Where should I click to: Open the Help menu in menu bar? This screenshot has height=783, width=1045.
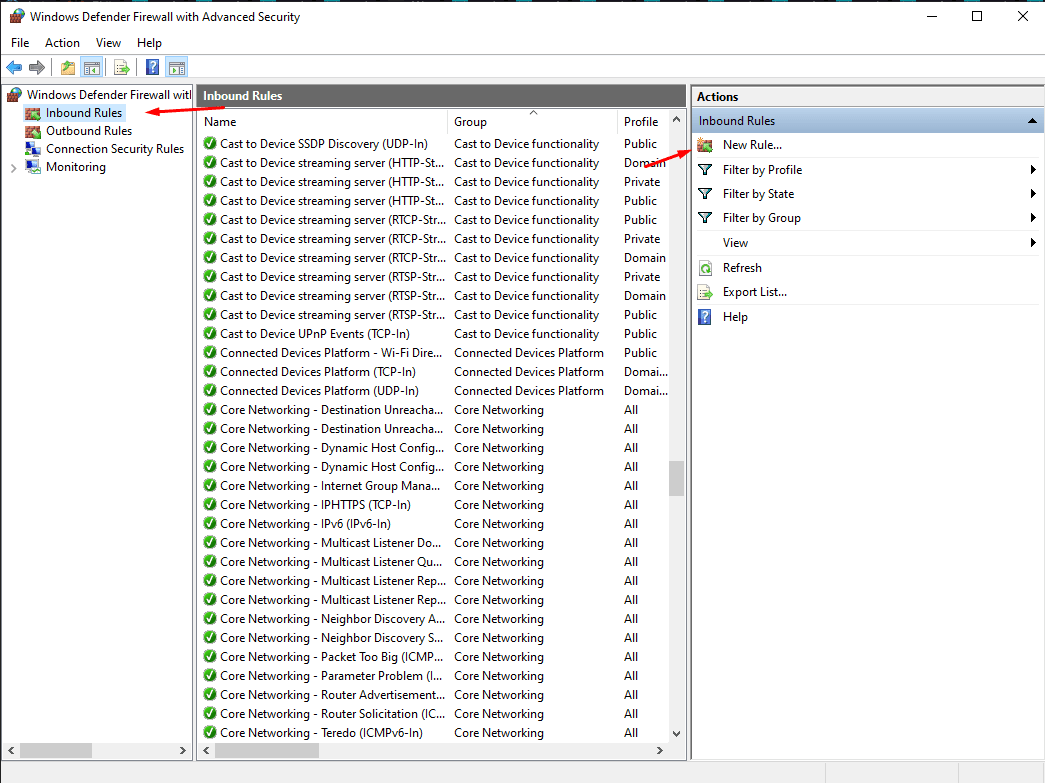coord(149,43)
